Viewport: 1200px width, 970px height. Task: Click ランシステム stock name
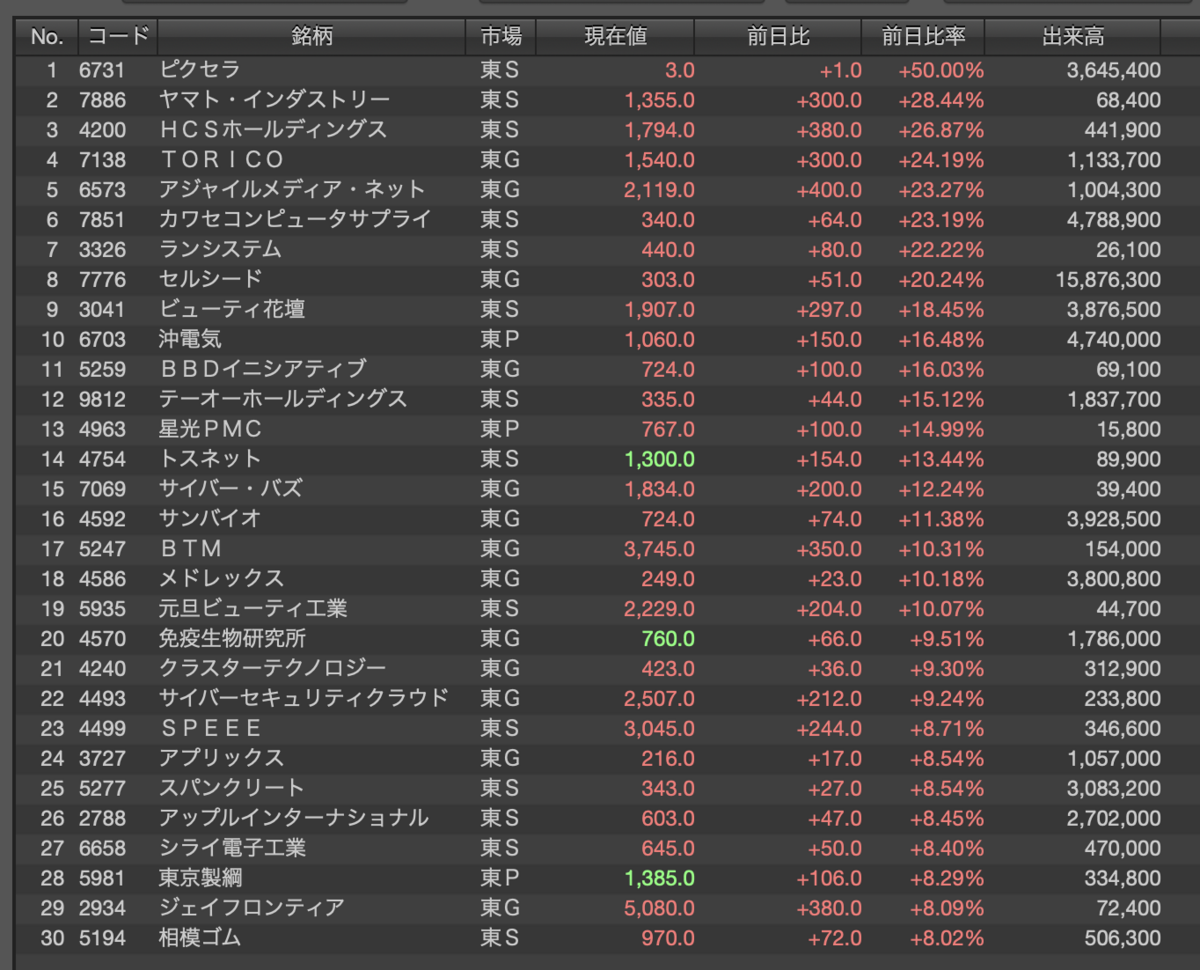(220, 250)
